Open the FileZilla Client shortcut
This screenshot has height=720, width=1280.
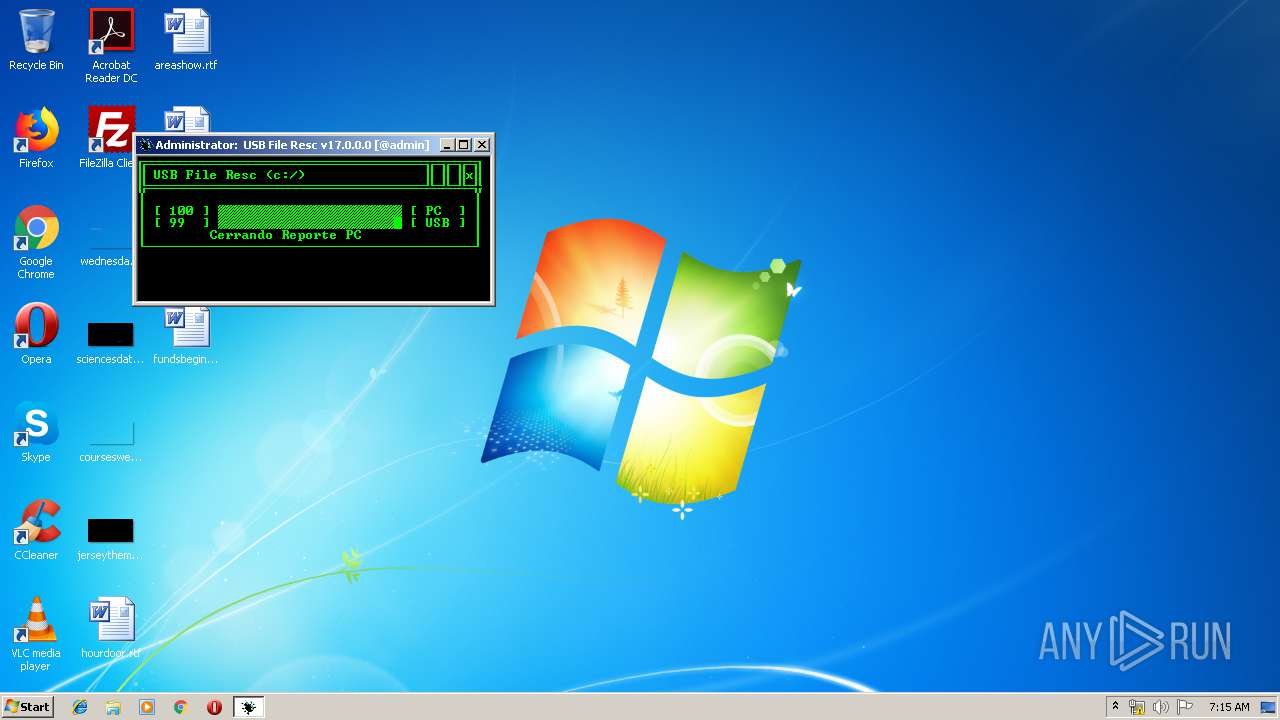coord(111,138)
